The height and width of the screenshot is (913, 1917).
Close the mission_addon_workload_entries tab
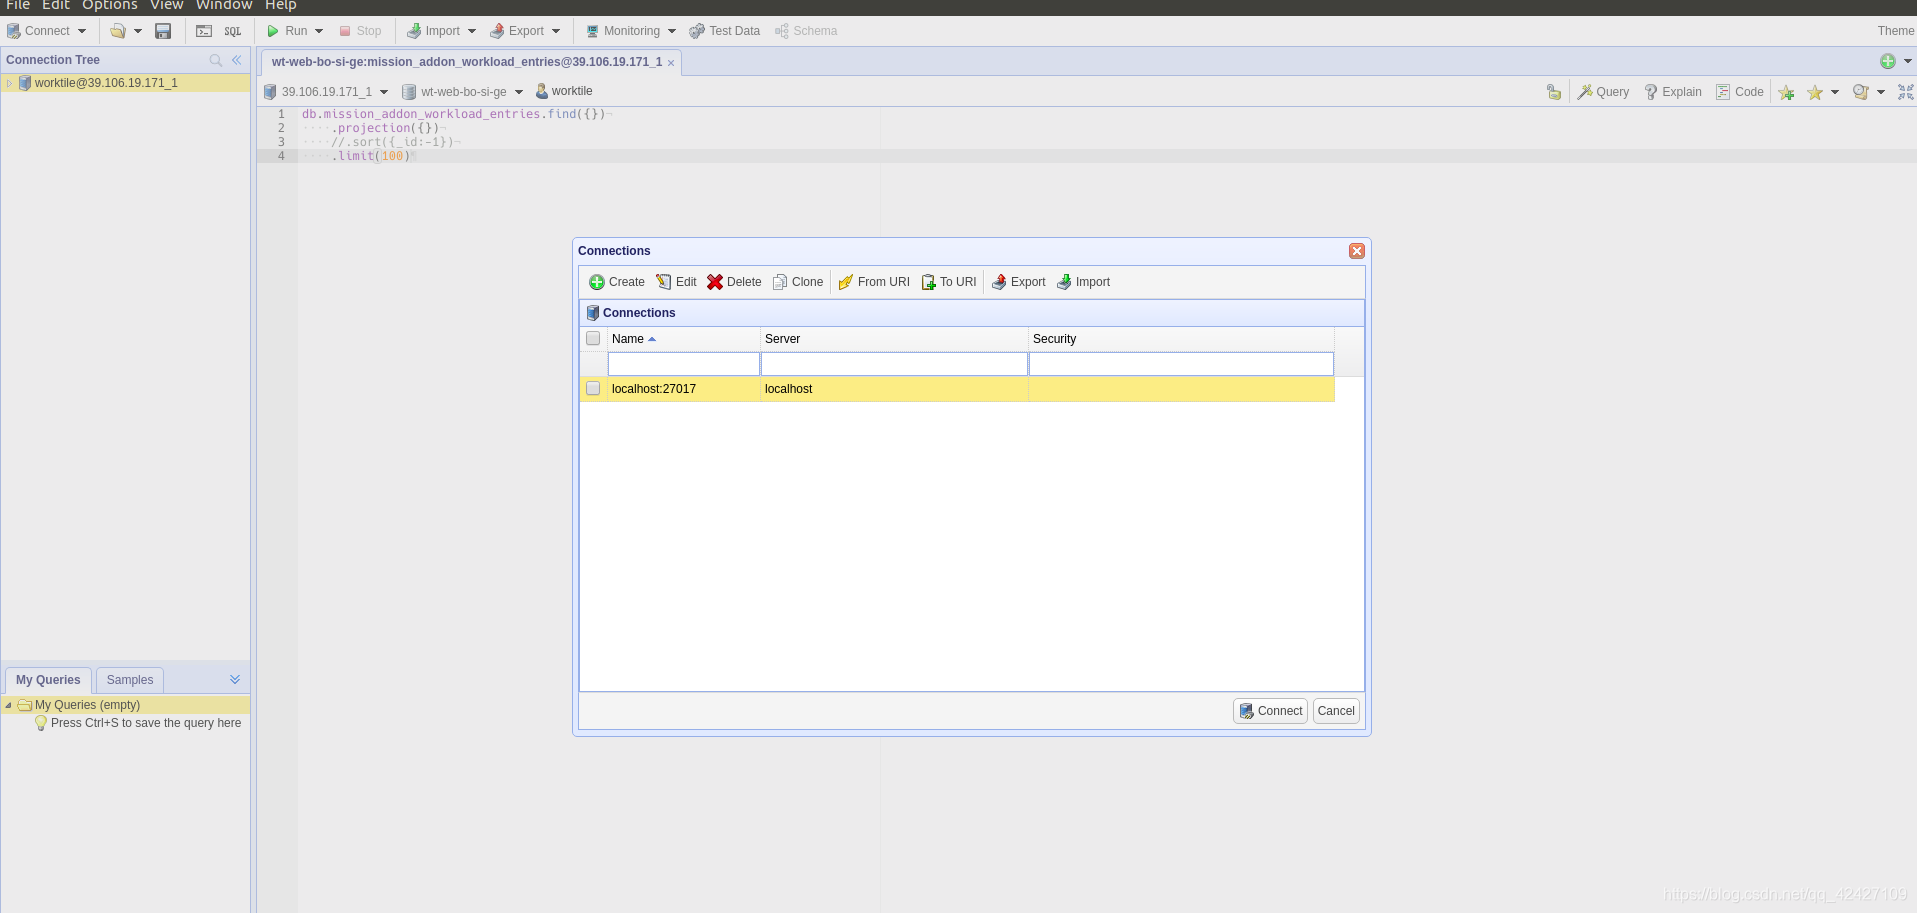click(671, 63)
